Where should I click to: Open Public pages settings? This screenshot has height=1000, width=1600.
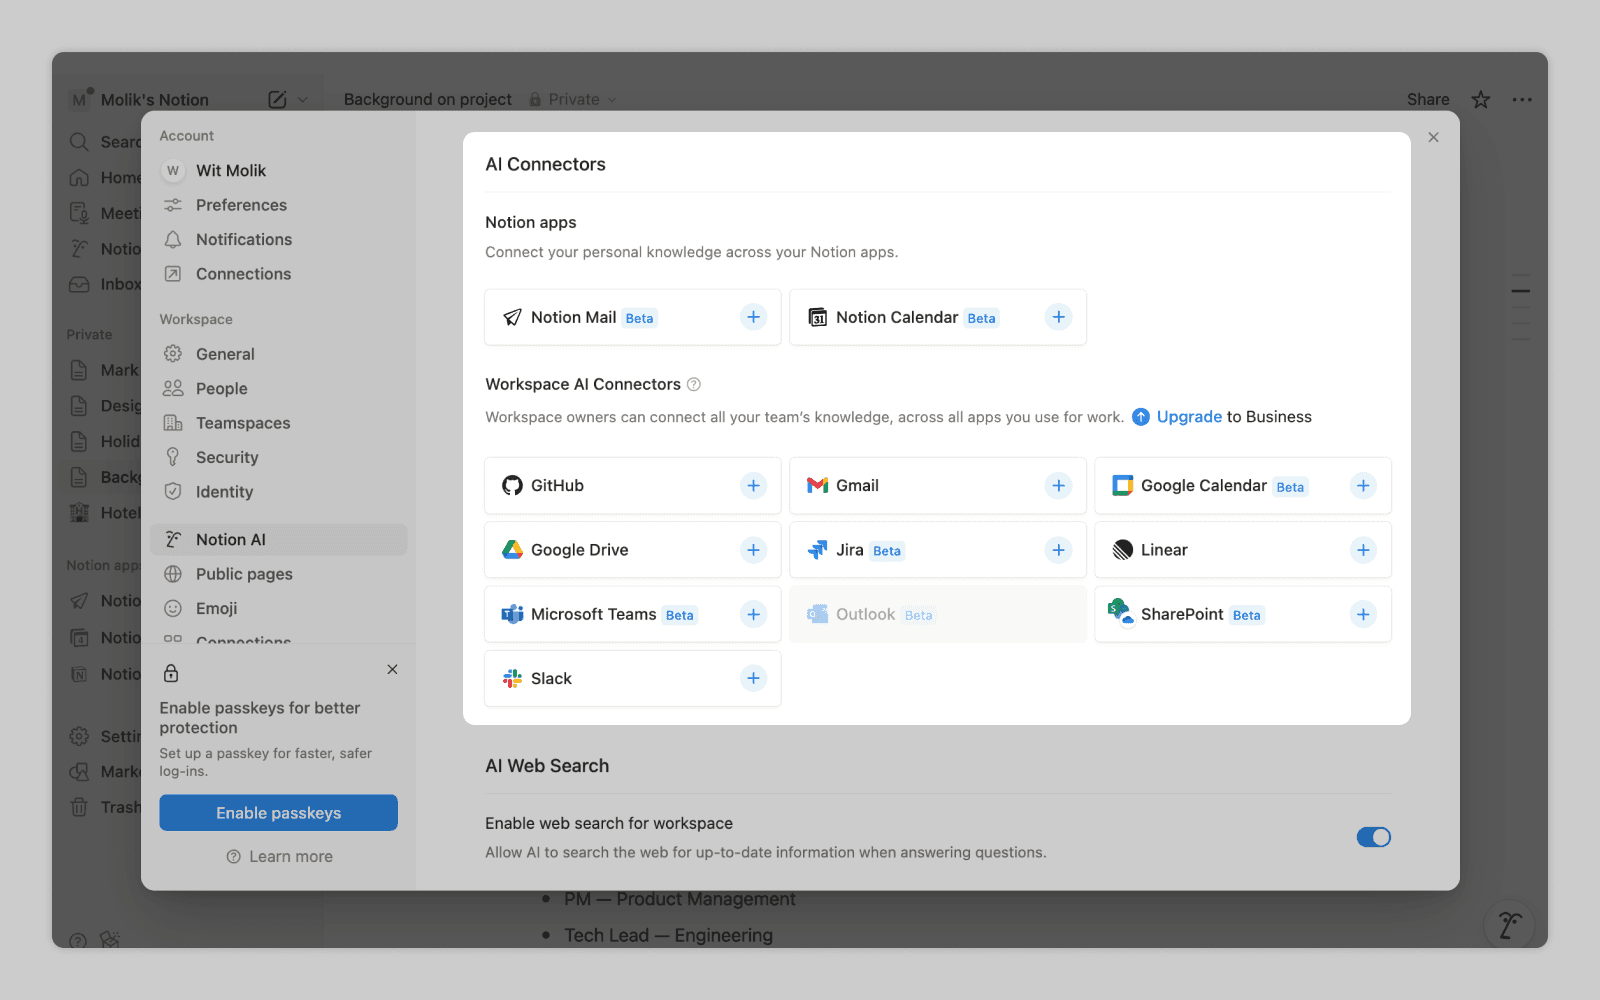tap(278, 574)
